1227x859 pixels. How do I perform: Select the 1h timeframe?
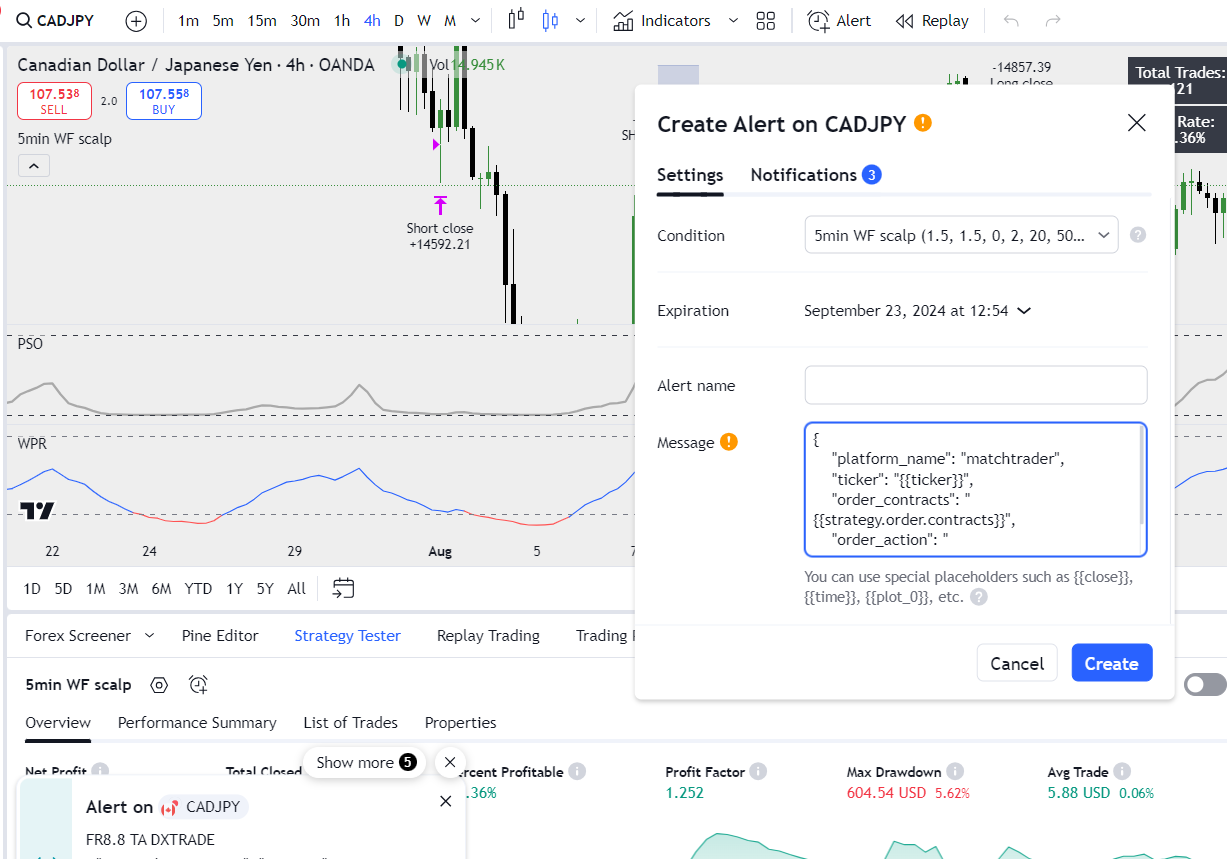342,20
